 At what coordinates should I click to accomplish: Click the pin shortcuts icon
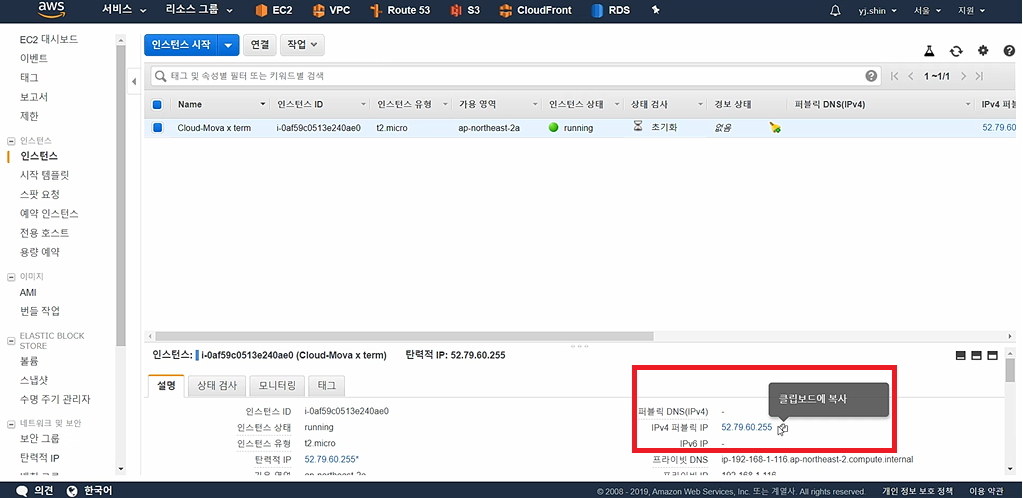pyautogui.click(x=656, y=10)
